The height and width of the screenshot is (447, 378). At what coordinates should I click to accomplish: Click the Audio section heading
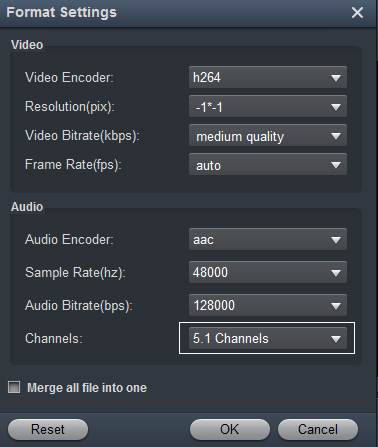tap(27, 207)
